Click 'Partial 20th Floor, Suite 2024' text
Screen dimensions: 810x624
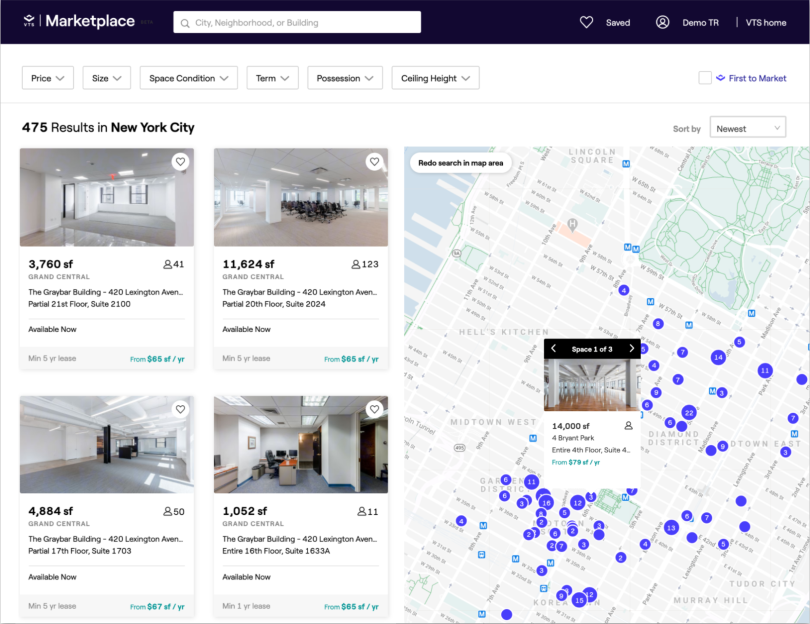pyautogui.click(x=274, y=304)
